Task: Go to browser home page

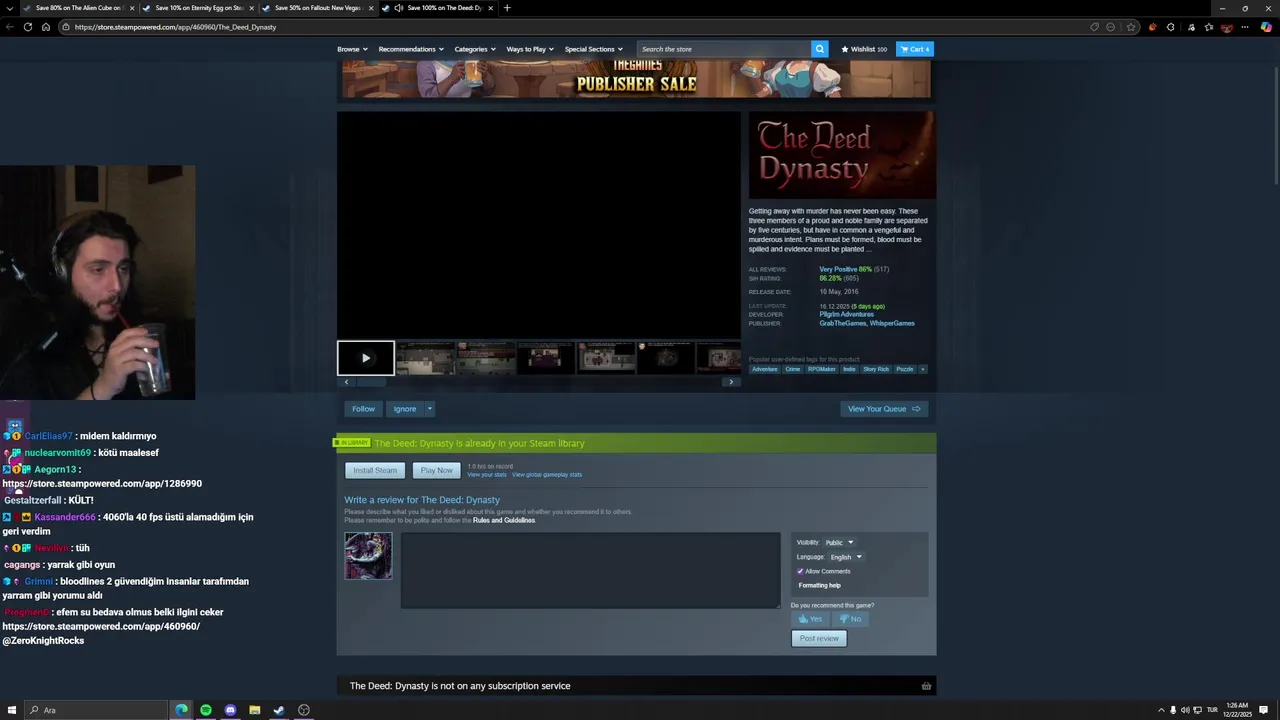Action: [45, 27]
